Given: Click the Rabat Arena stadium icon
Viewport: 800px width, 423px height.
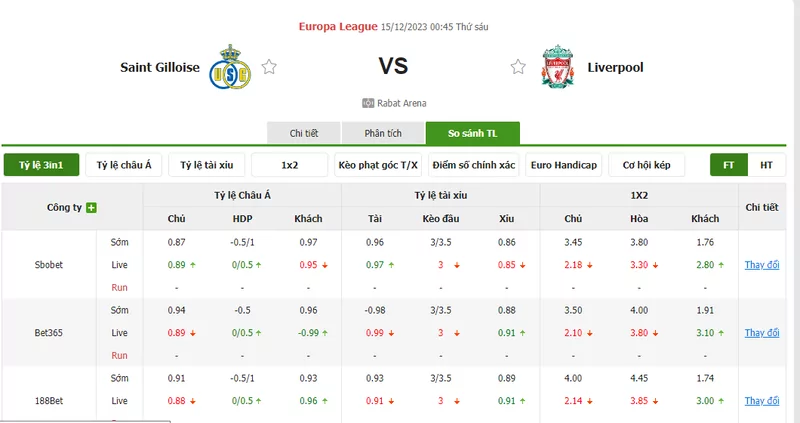Looking at the screenshot, I should click(x=368, y=103).
